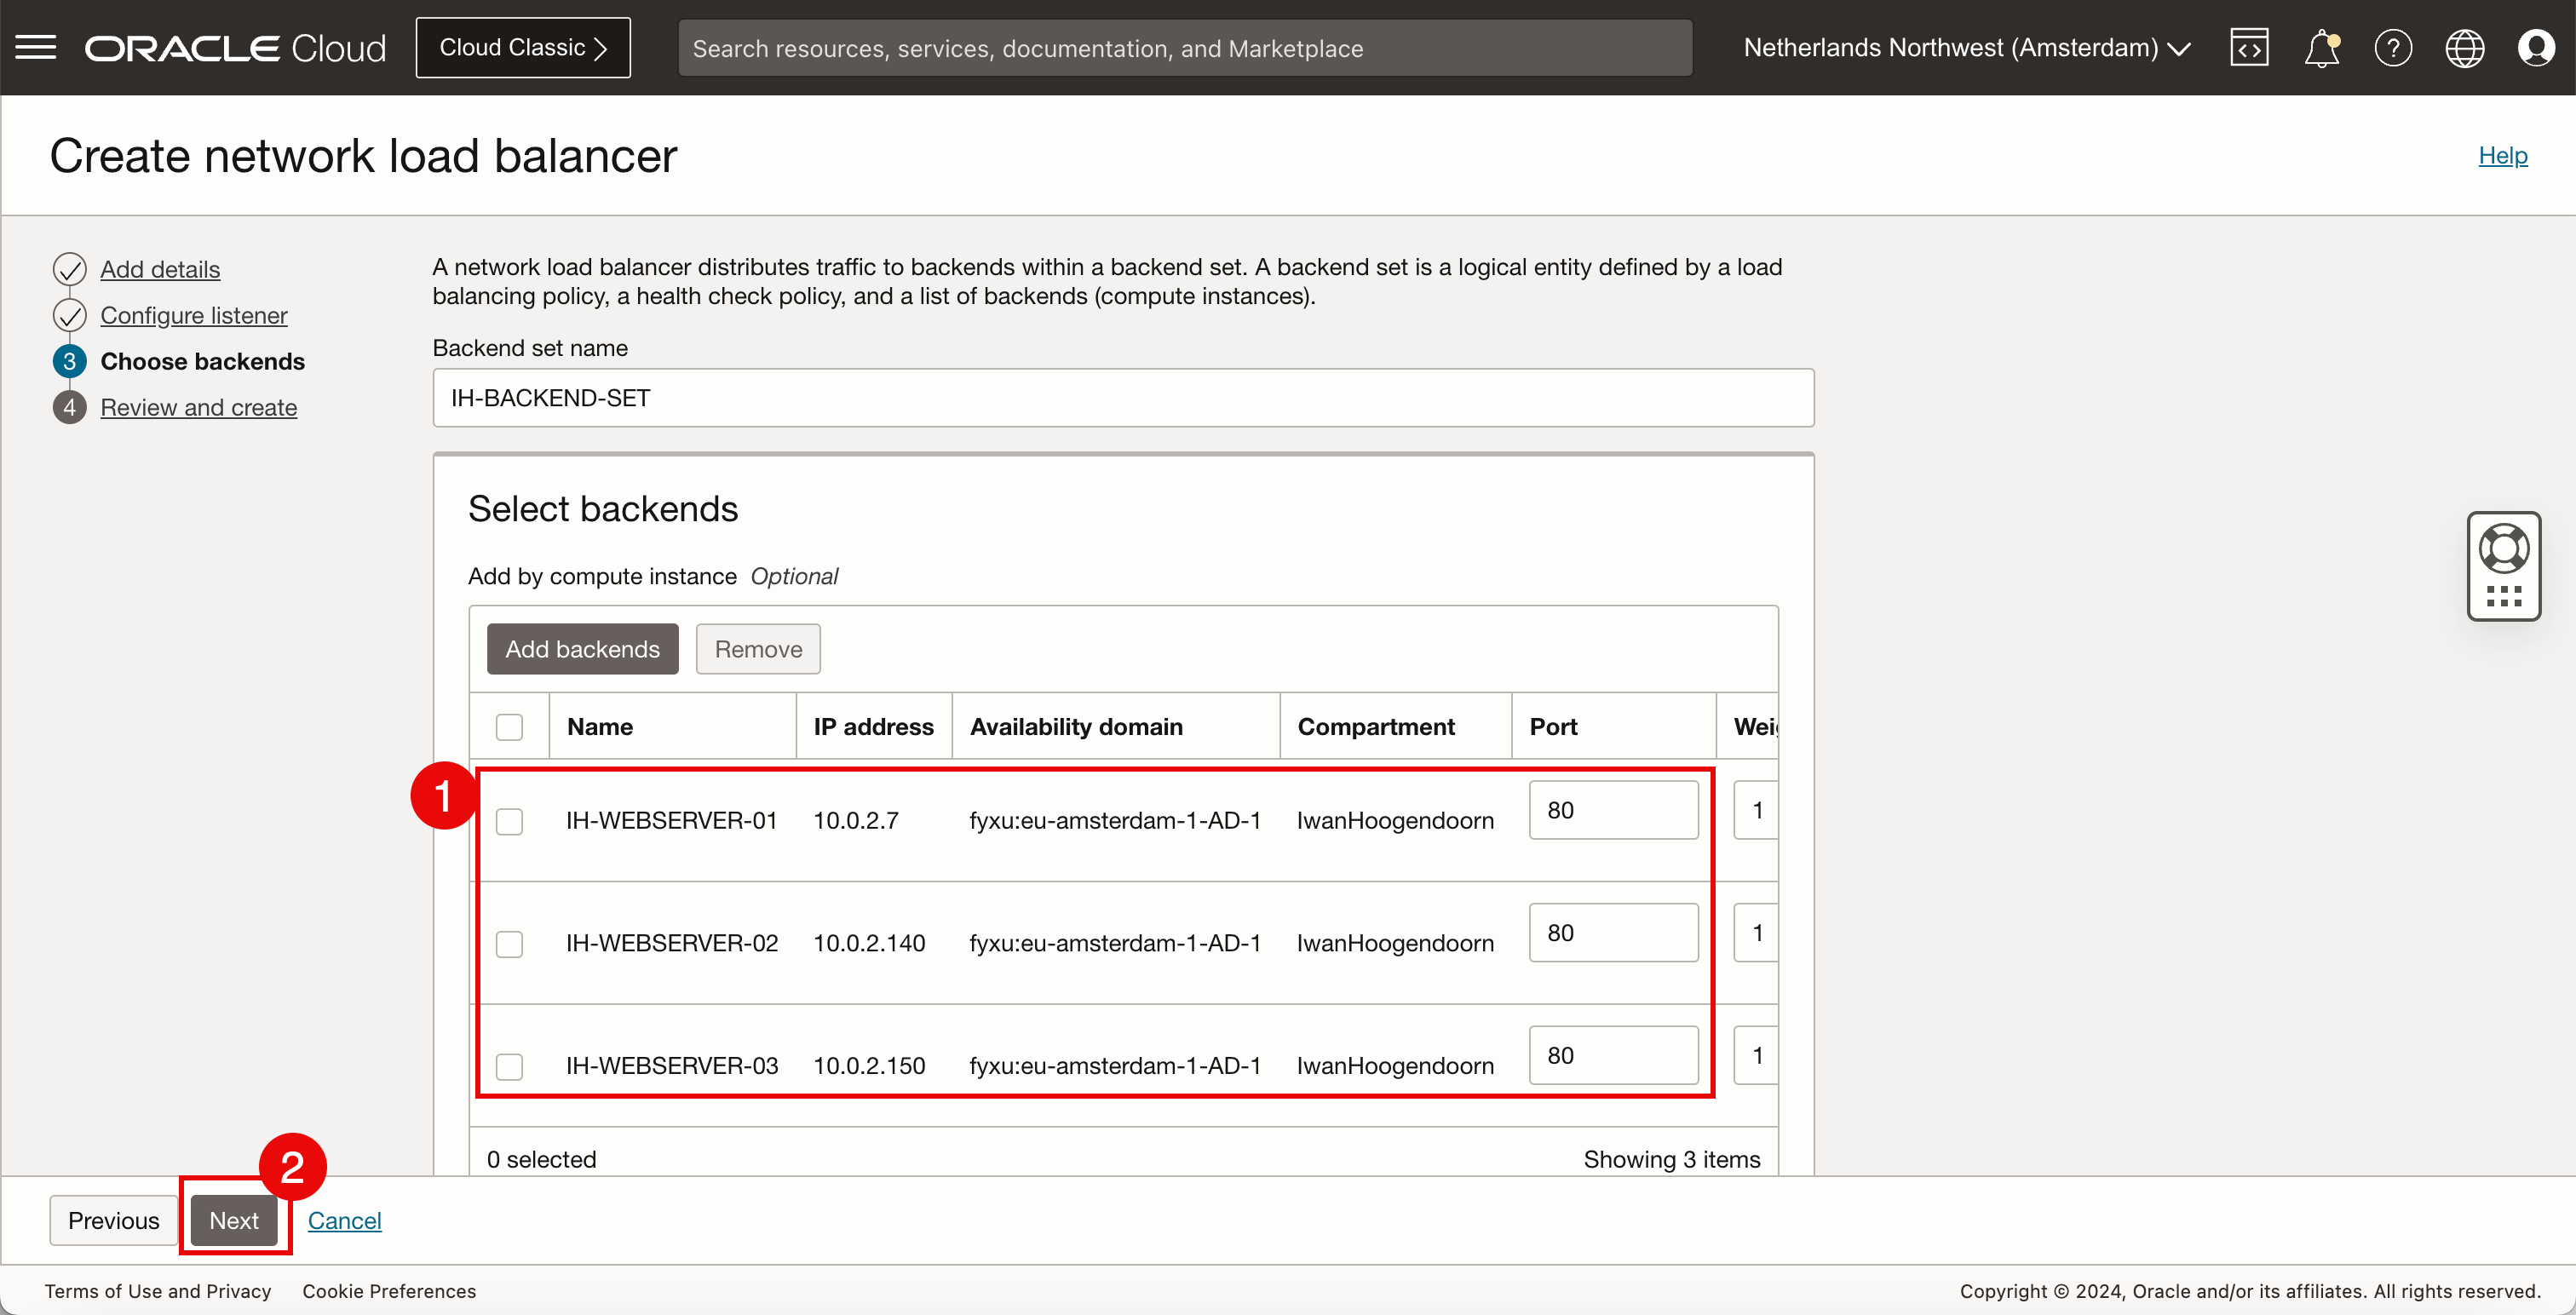The height and width of the screenshot is (1315, 2576).
Task: Go to Review and create step
Action: (x=198, y=407)
